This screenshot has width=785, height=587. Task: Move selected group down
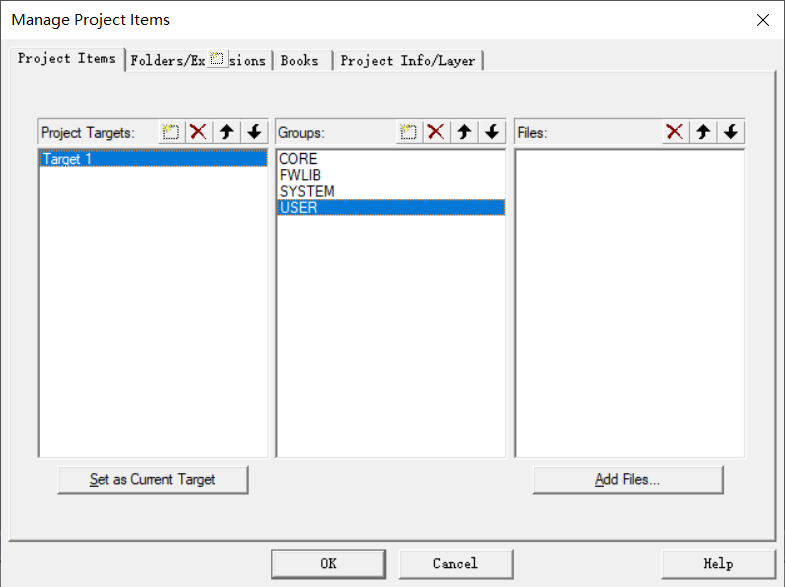click(492, 132)
